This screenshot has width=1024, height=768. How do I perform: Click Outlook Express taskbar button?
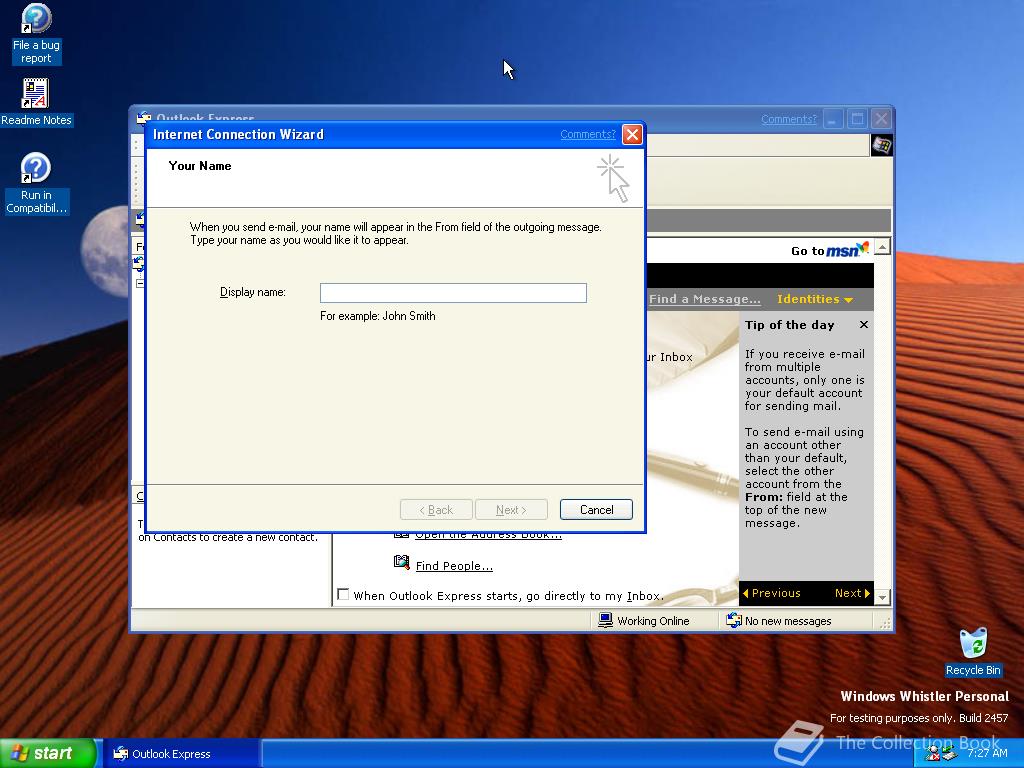[180, 754]
